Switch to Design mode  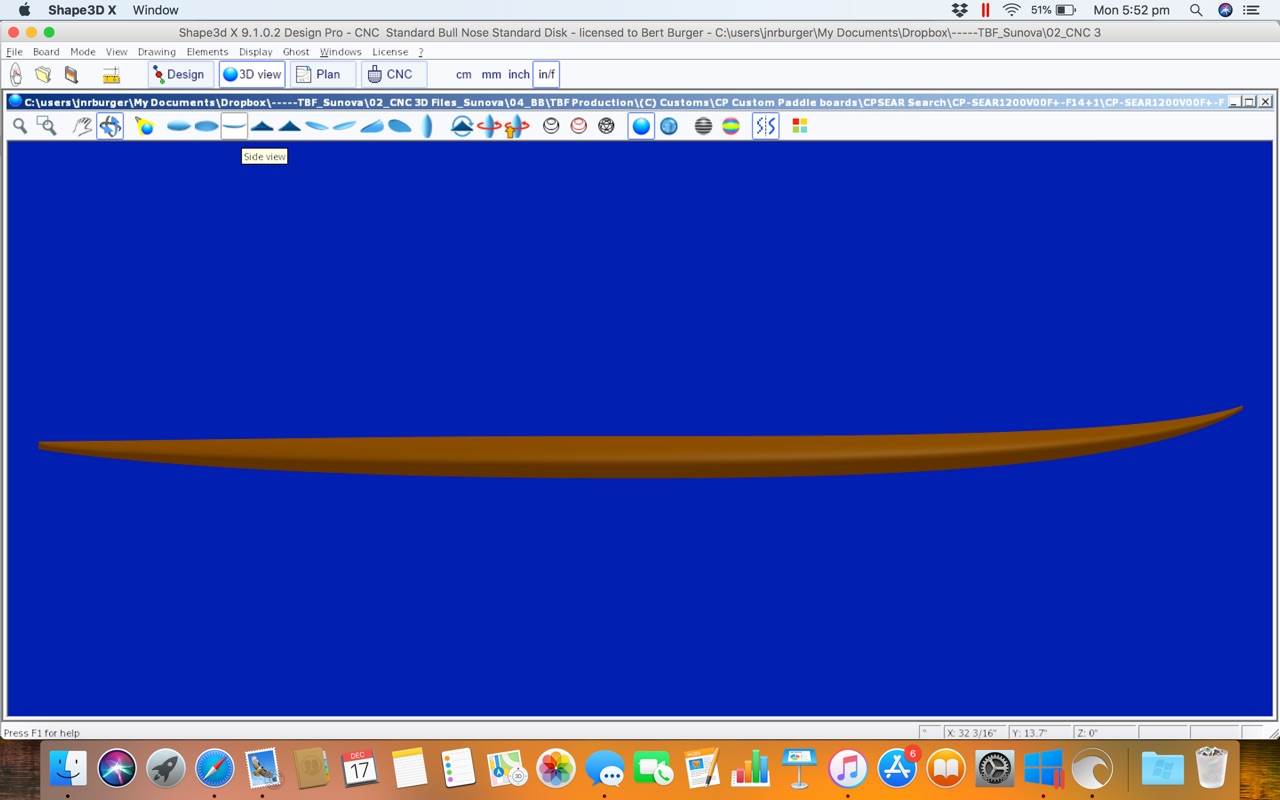point(180,74)
